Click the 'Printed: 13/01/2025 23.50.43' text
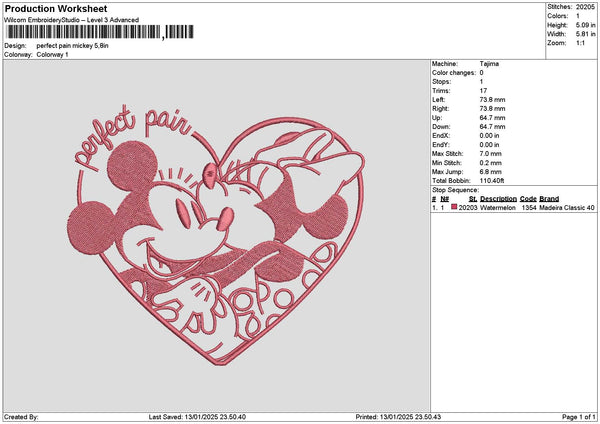 click(x=398, y=417)
